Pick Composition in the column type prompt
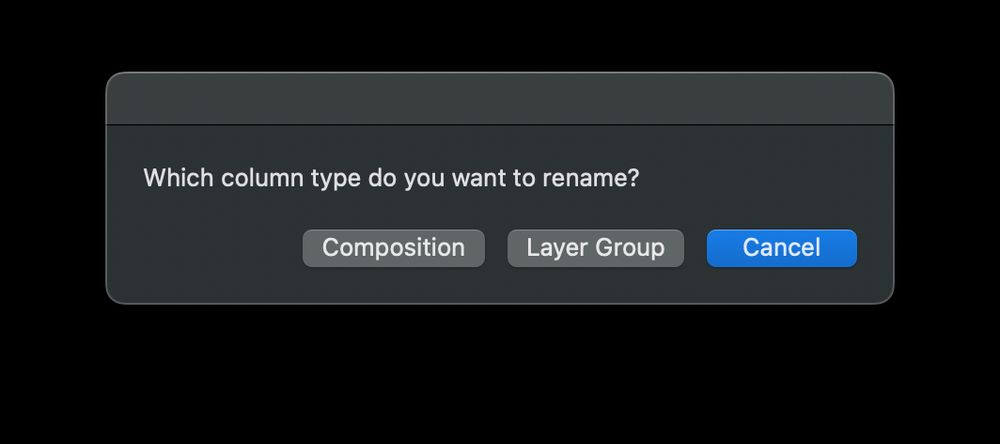Screen dimensions: 1000x444 (x=393, y=248)
